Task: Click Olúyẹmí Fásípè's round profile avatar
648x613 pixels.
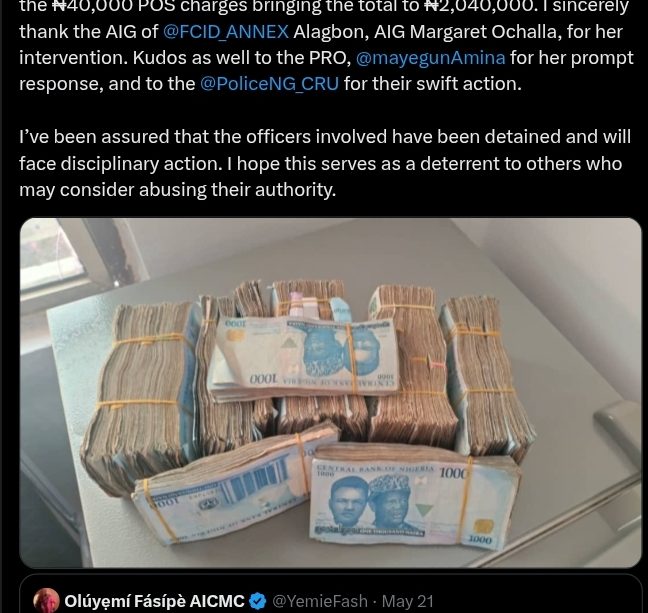Action: pyautogui.click(x=47, y=600)
